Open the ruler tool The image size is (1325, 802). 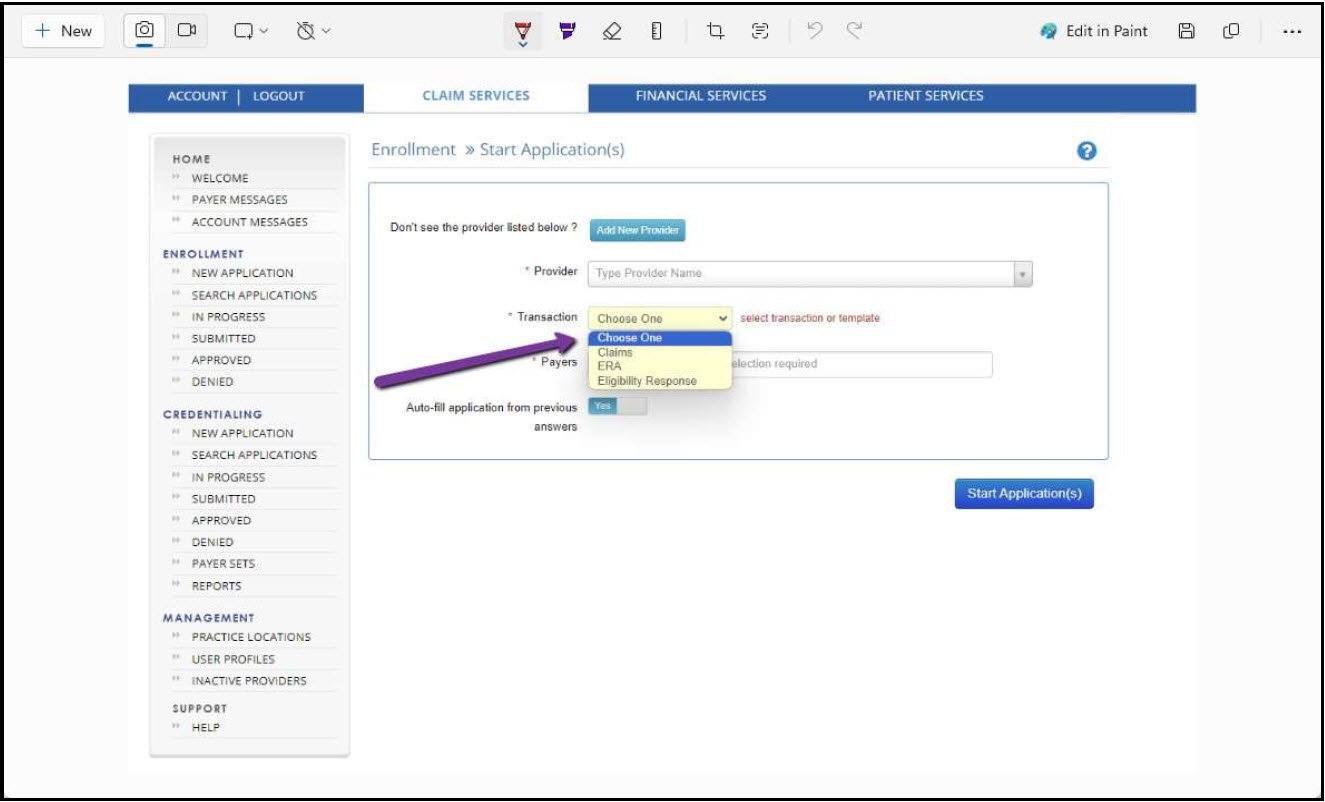[x=656, y=31]
